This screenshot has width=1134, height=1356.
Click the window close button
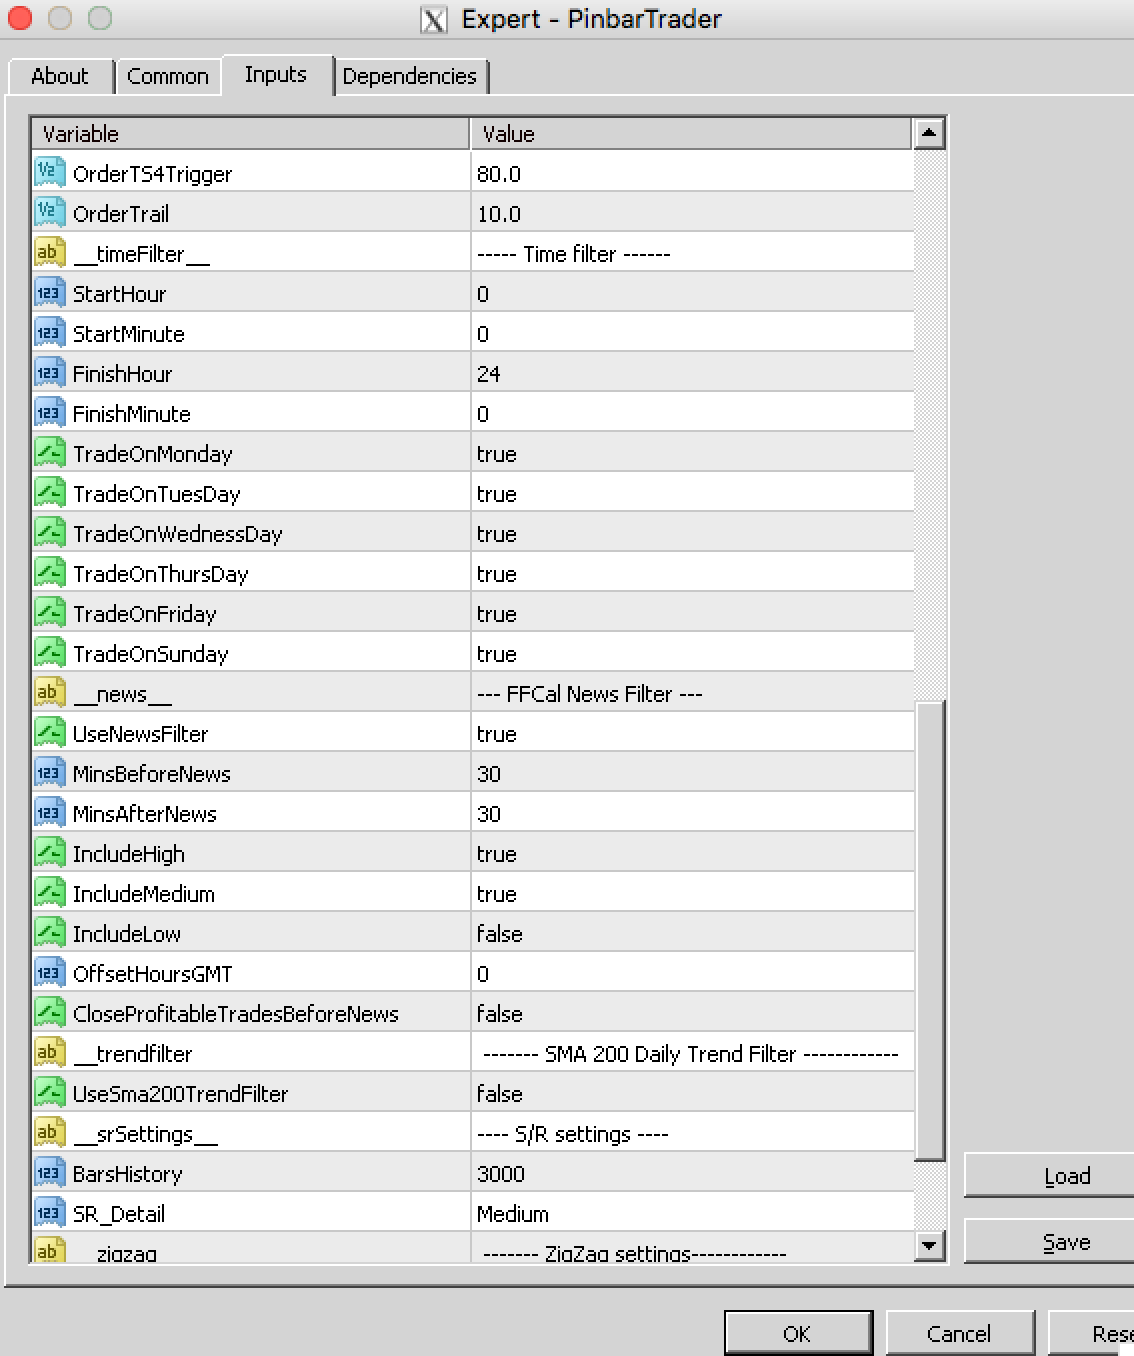[x=19, y=18]
